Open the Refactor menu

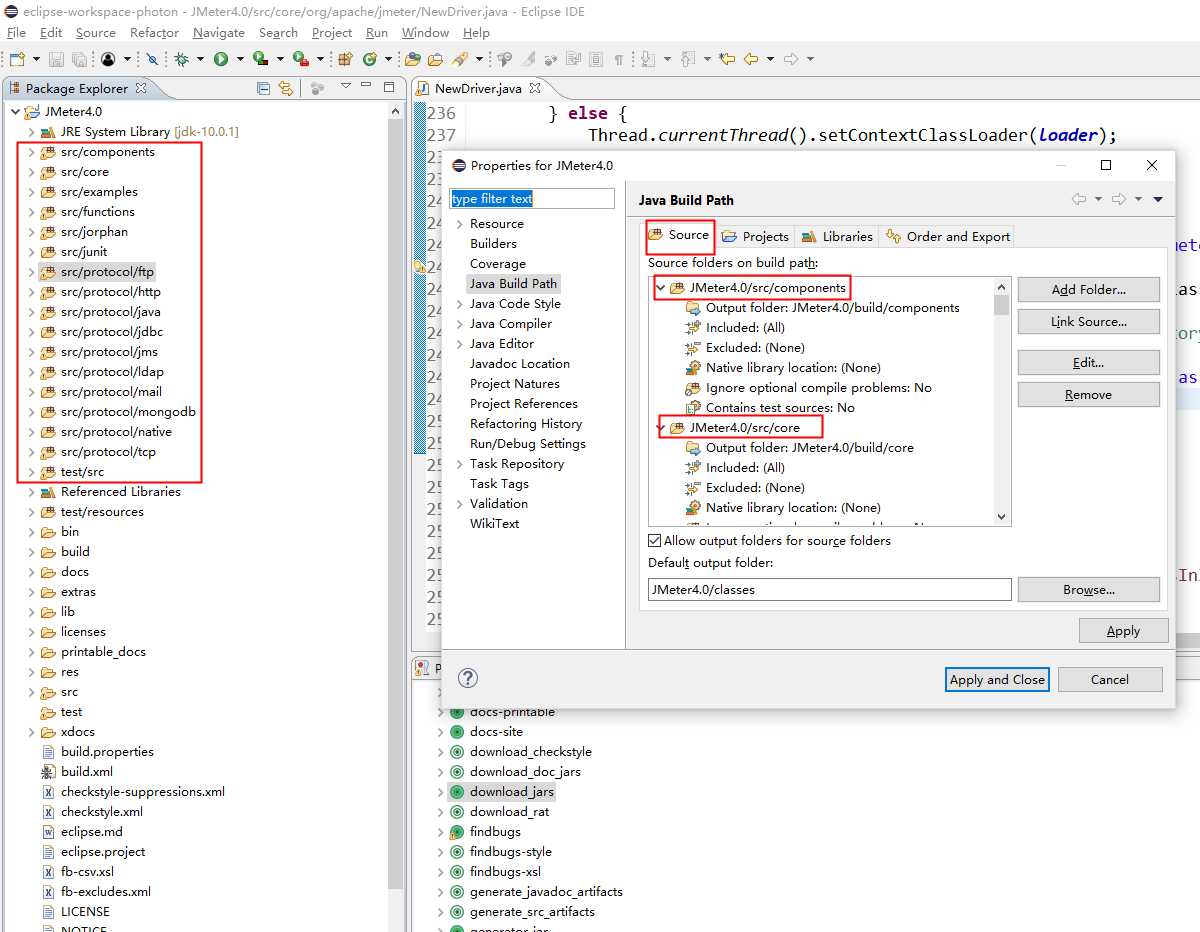[x=154, y=33]
